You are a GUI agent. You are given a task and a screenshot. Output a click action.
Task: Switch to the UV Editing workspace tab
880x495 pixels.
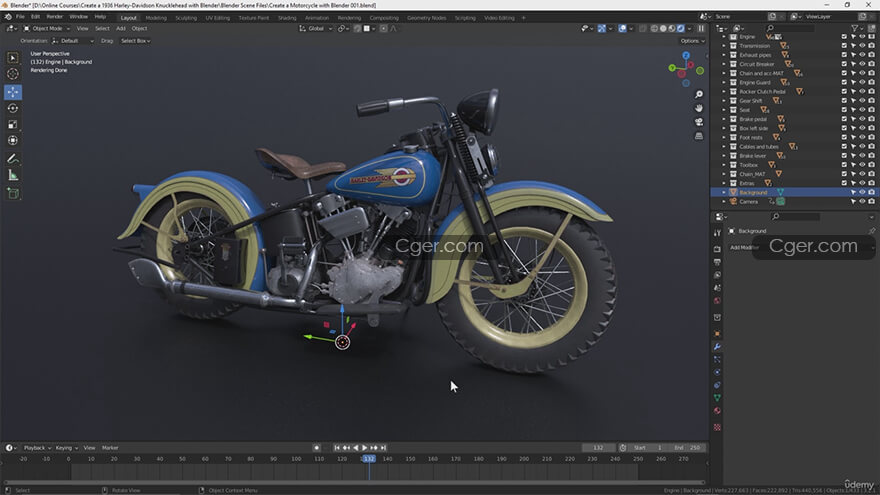[x=218, y=18]
